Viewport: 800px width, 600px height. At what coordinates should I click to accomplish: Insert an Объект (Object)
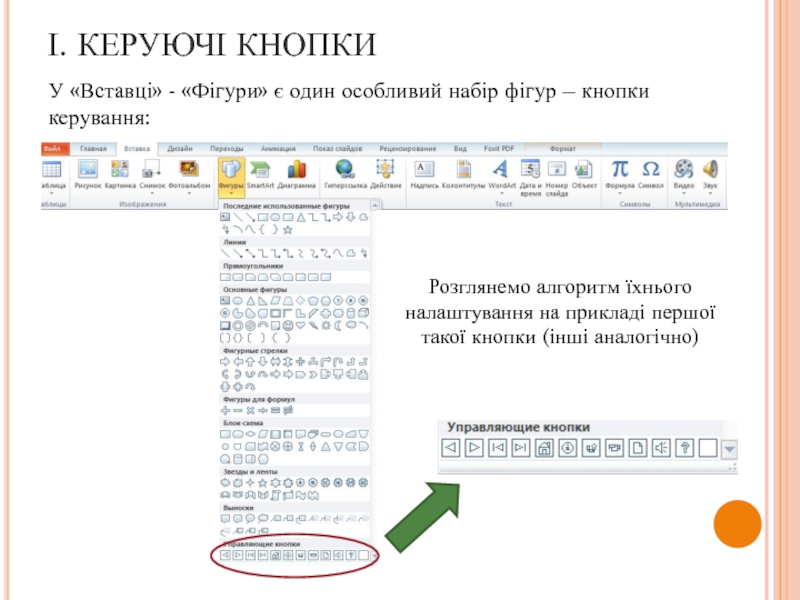[x=584, y=169]
